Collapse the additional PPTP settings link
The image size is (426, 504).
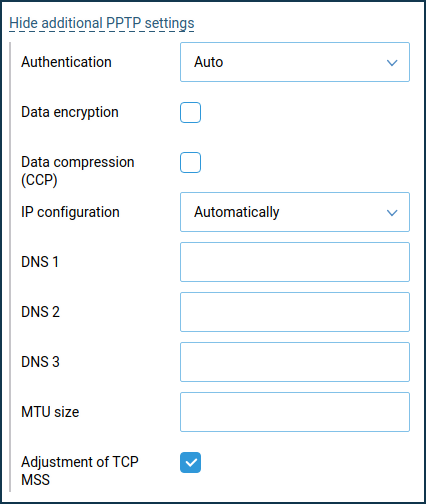pyautogui.click(x=102, y=23)
